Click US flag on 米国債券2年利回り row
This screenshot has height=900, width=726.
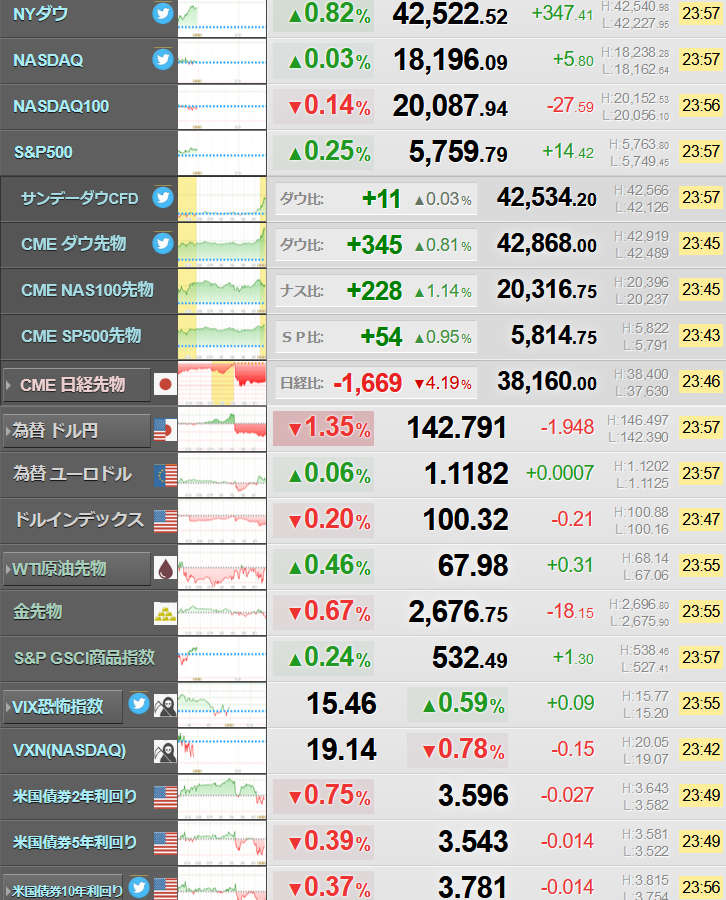pyautogui.click(x=165, y=797)
